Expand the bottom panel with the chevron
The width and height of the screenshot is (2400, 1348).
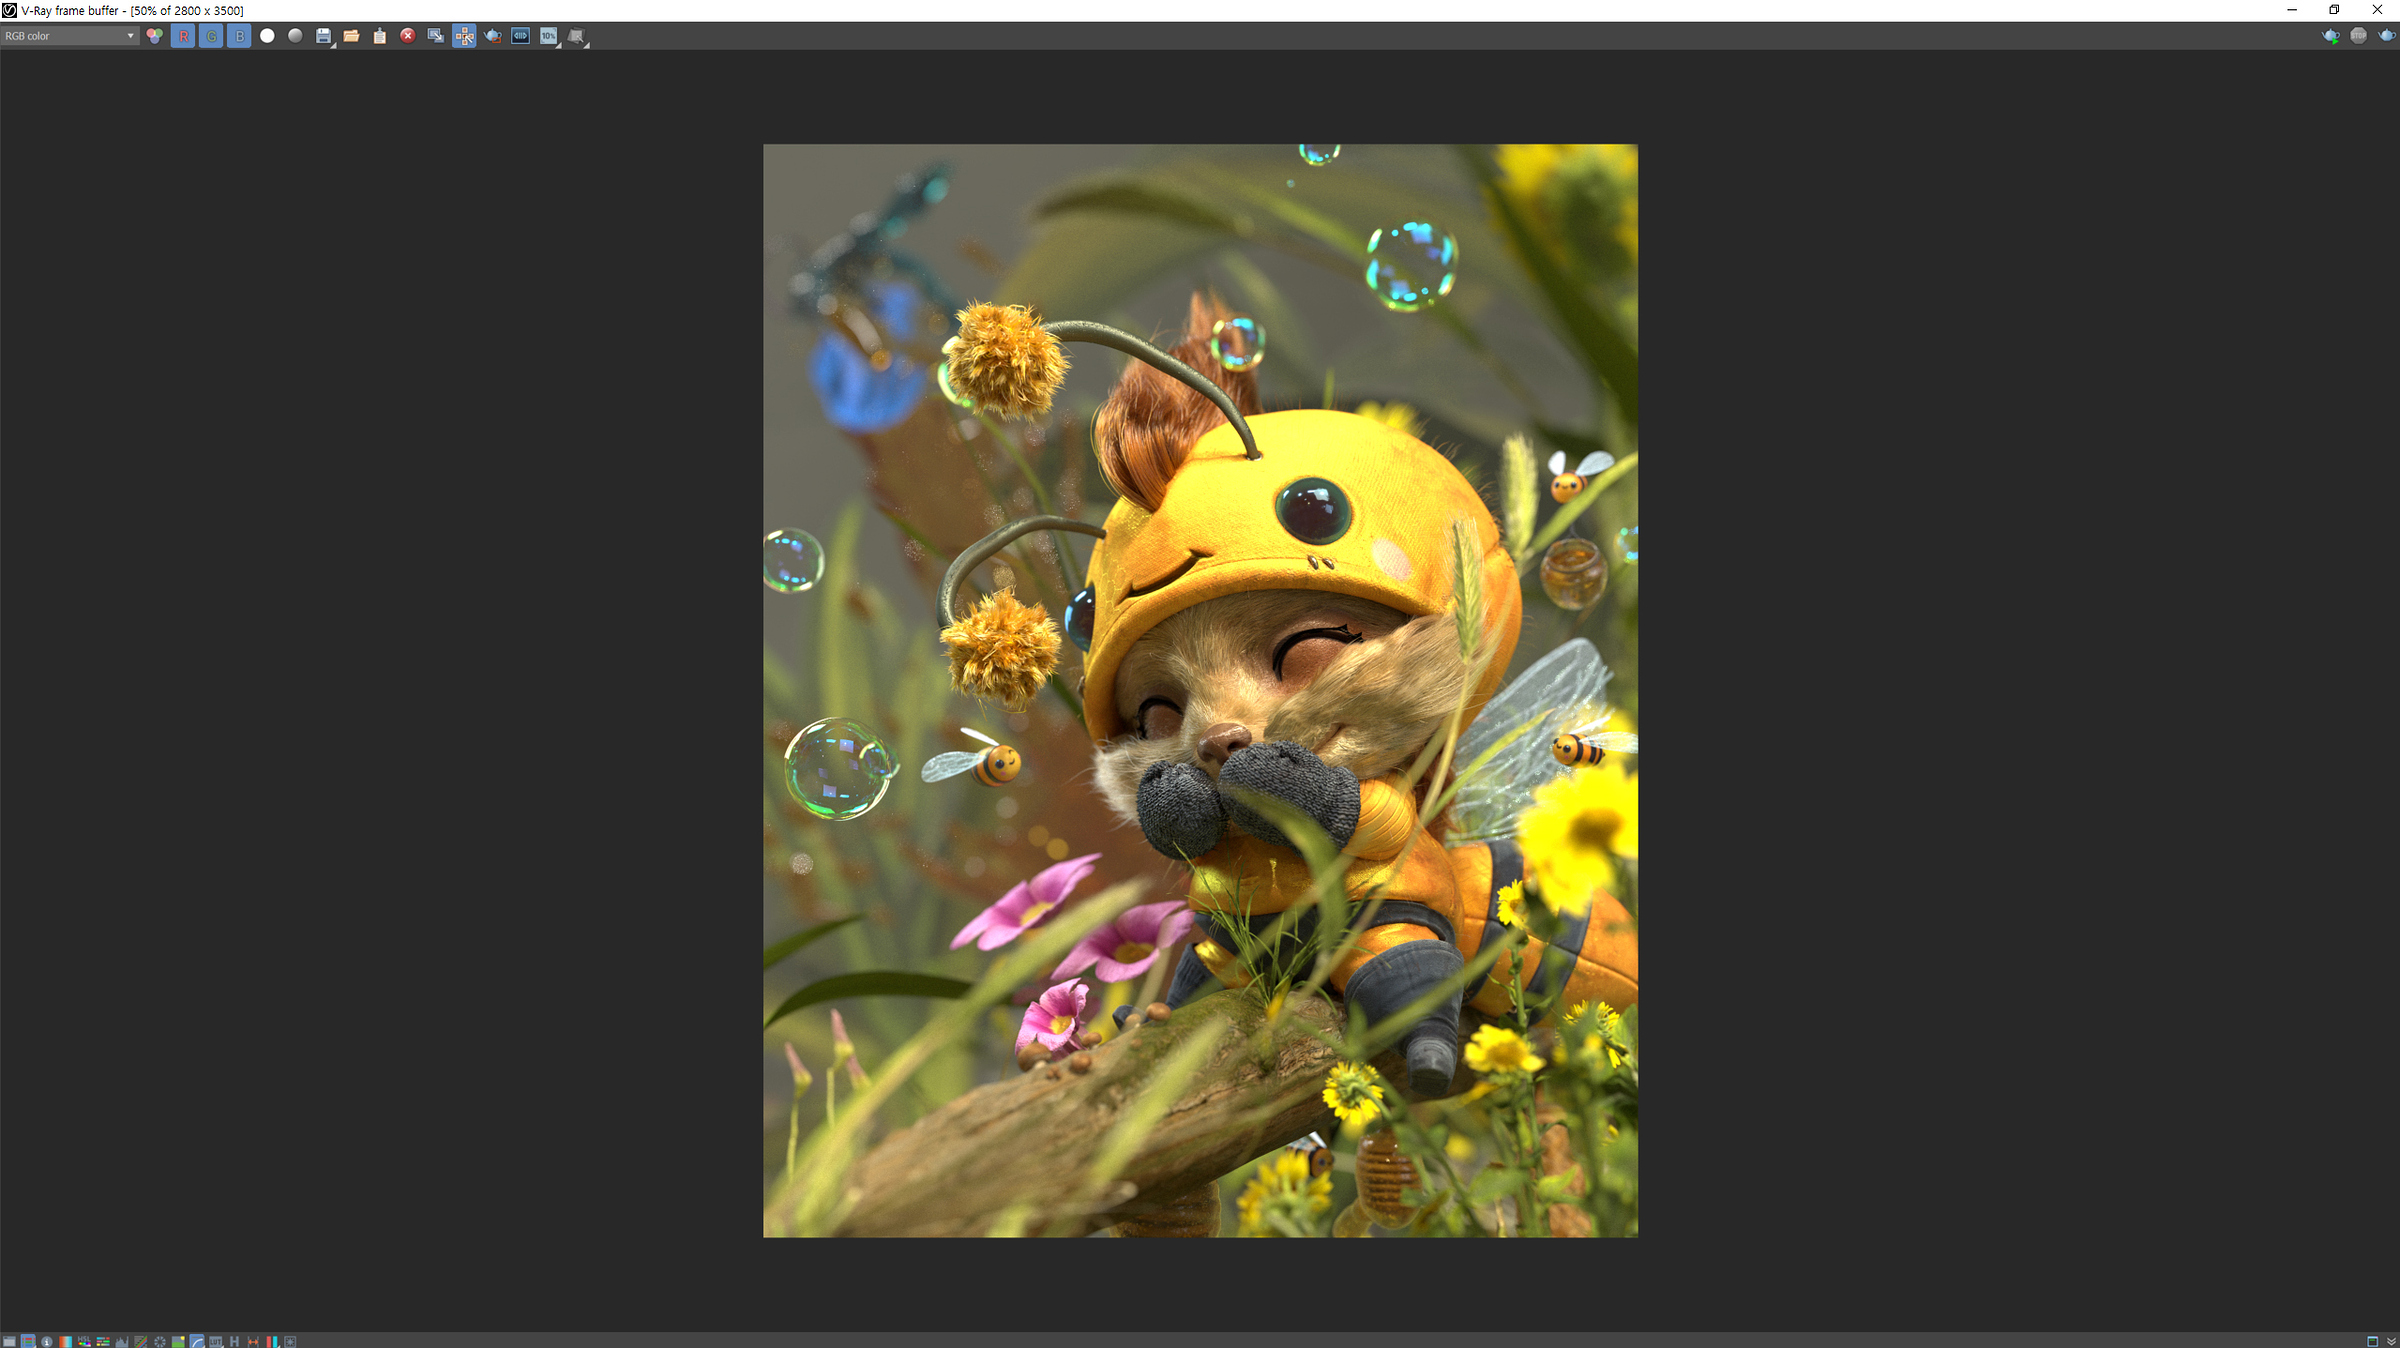(2391, 1341)
